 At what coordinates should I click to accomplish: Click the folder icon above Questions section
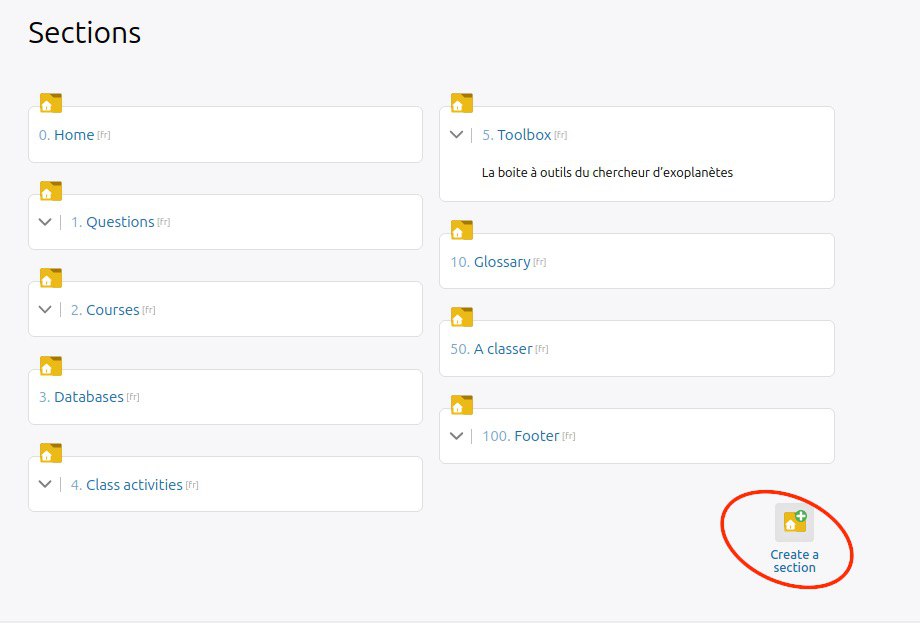click(x=51, y=191)
